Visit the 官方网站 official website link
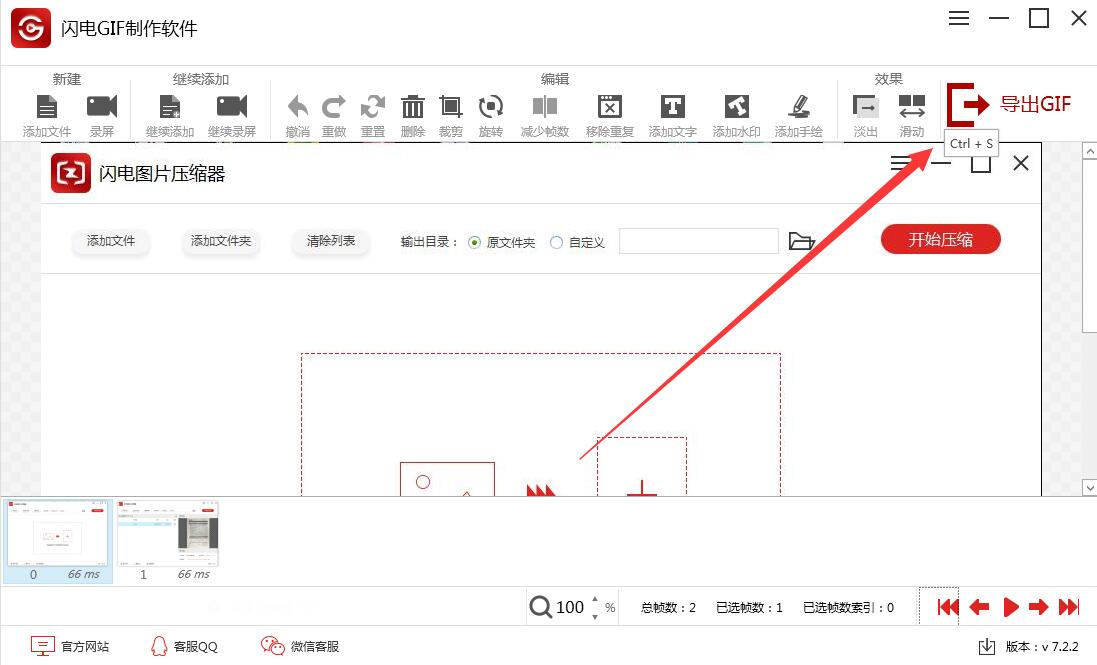The image size is (1097, 665). [x=72, y=646]
